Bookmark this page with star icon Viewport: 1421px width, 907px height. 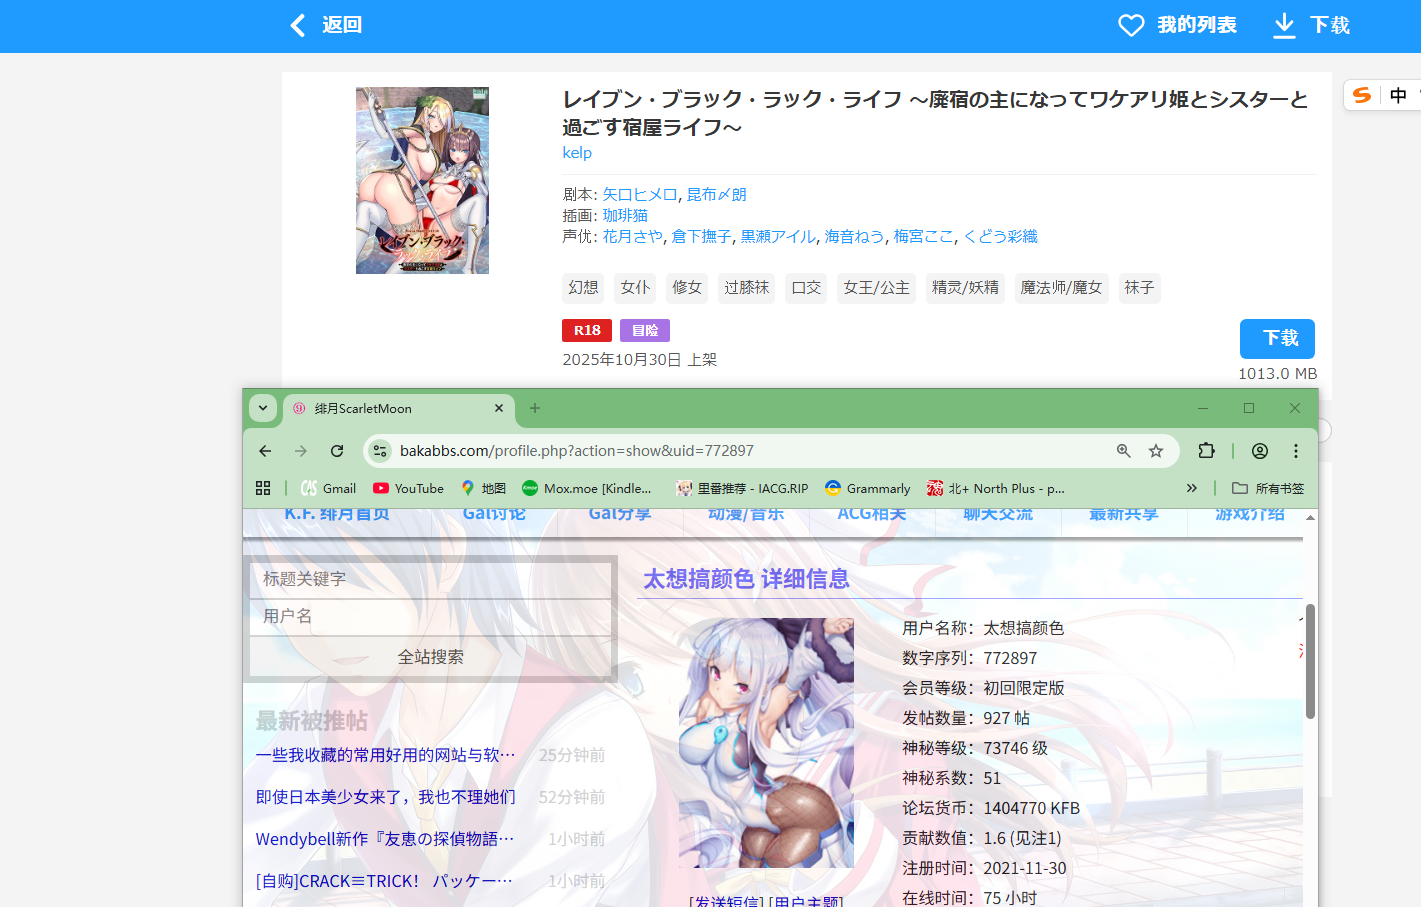coord(1156,451)
